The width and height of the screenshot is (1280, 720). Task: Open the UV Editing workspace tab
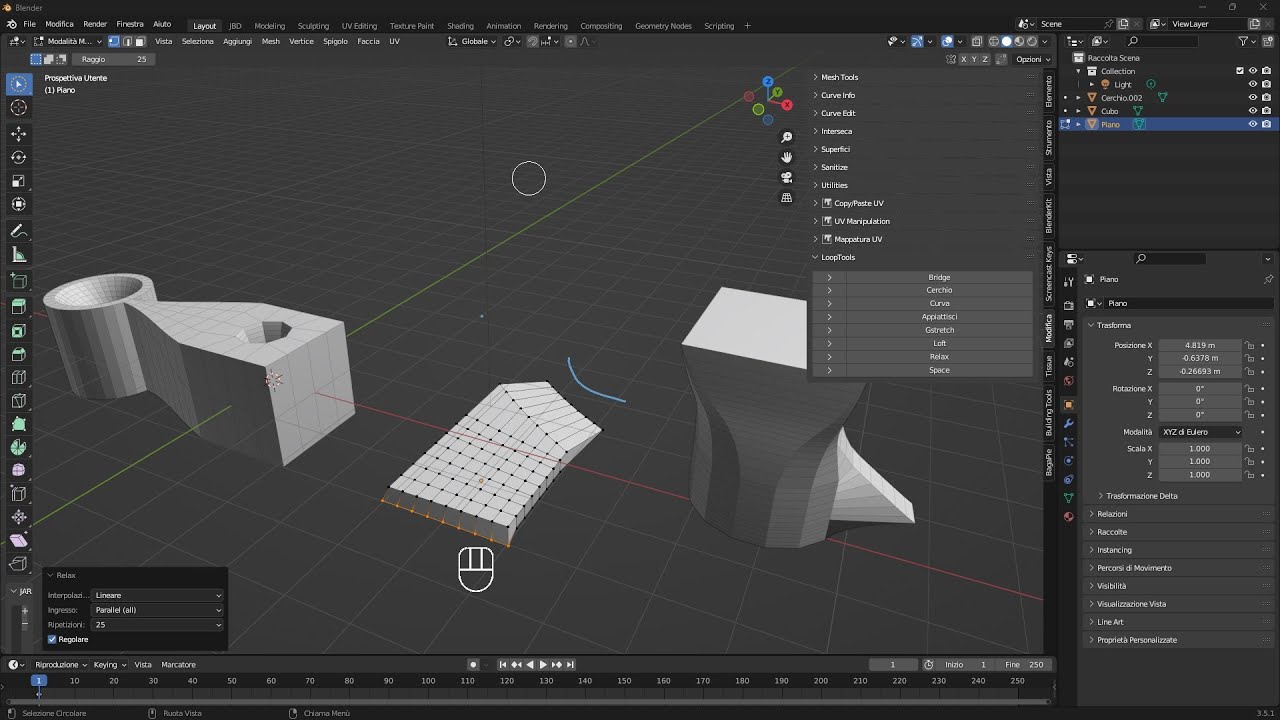(x=359, y=25)
